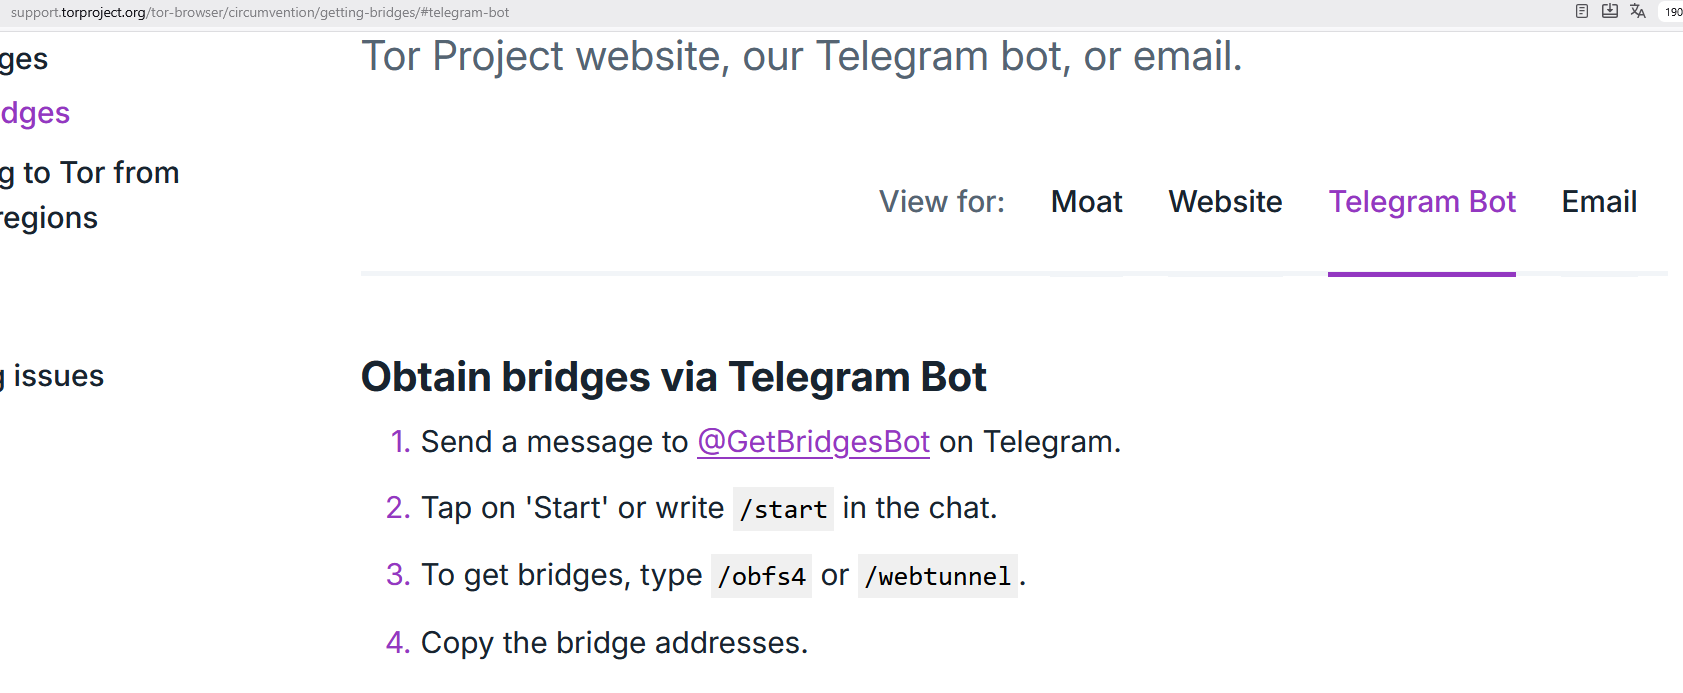The height and width of the screenshot is (693, 1683).
Task: Open the sidebar link ending with 'issues'
Action: [55, 376]
